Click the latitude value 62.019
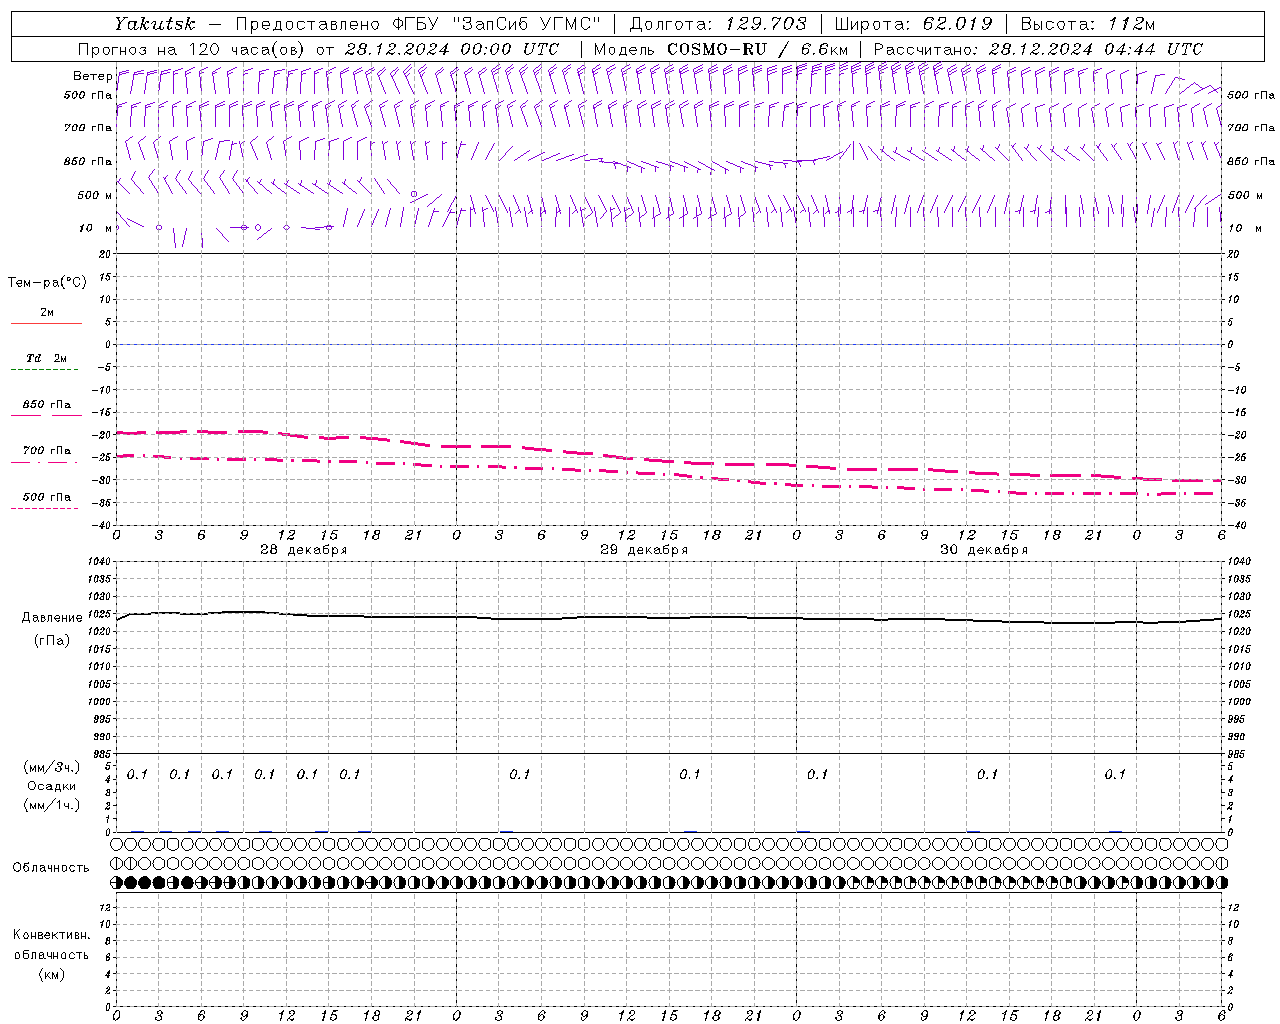The image size is (1280, 1024). pyautogui.click(x=957, y=24)
